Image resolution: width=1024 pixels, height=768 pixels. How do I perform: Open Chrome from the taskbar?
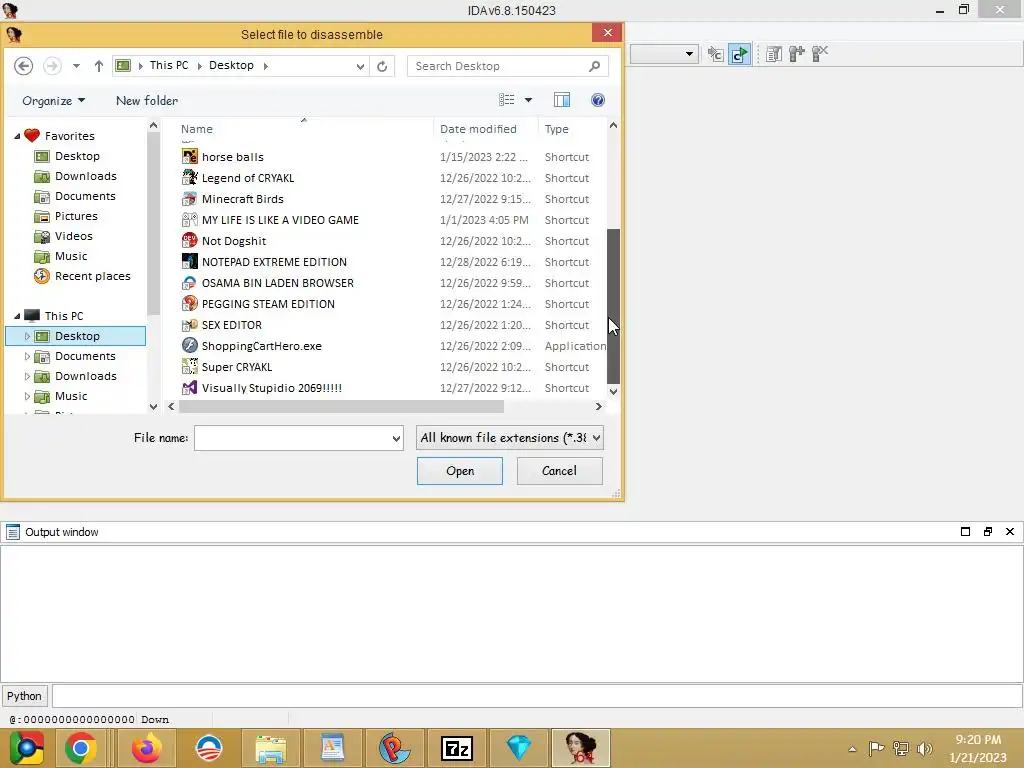coord(81,747)
